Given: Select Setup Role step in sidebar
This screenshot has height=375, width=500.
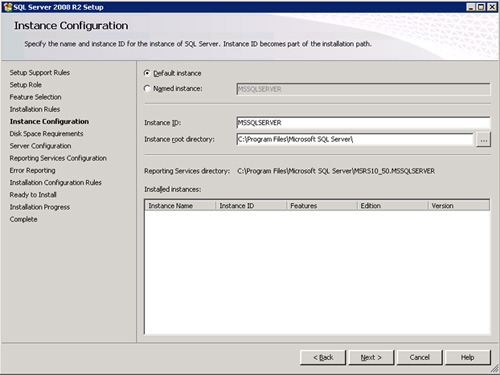Looking at the screenshot, I should coord(26,85).
